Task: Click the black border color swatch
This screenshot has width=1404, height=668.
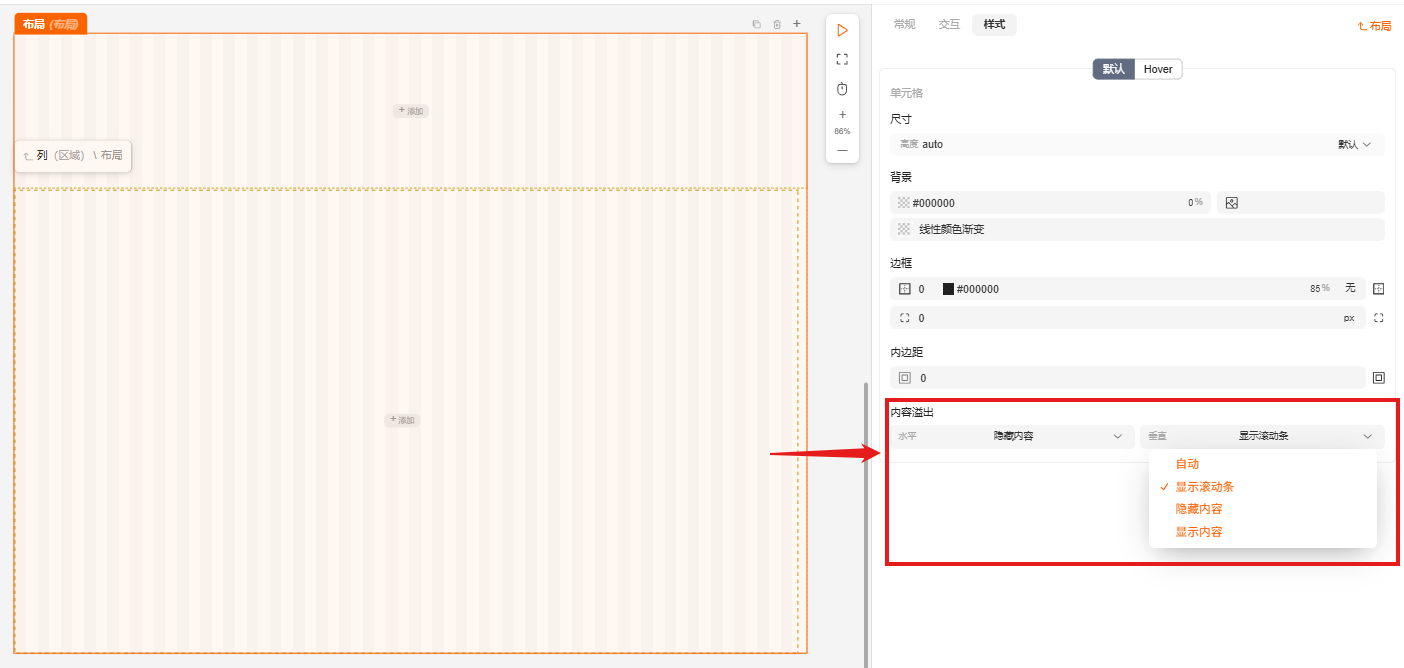Action: coord(948,289)
